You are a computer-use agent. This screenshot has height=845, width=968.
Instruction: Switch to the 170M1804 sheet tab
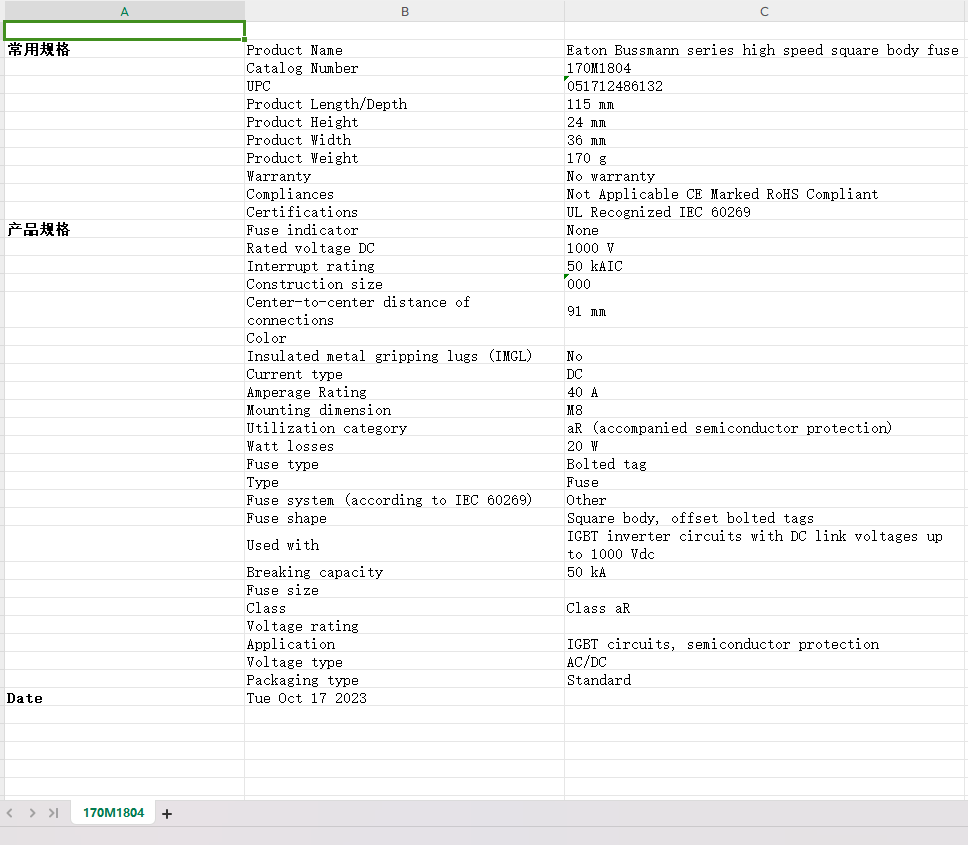pyautogui.click(x=113, y=813)
